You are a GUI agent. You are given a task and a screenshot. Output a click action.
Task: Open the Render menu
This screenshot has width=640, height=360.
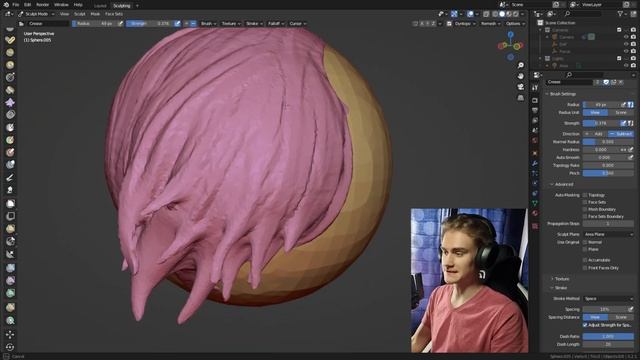tap(42, 4)
